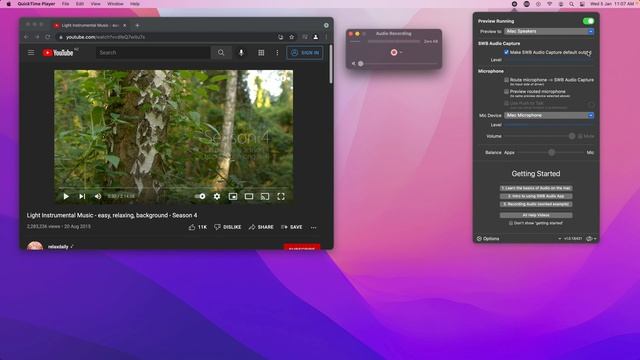Open Learn the basics of Audio video
Image resolution: width=640 pixels, height=360 pixels.
(x=536, y=188)
